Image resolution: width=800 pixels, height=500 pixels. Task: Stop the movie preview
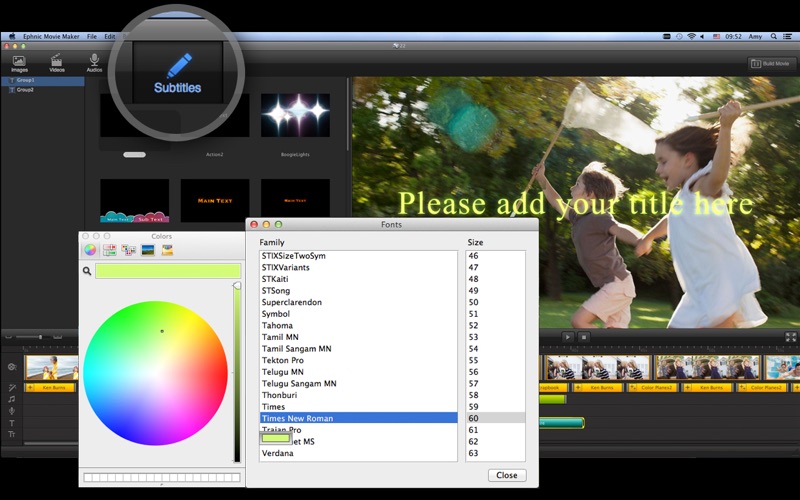(x=584, y=337)
